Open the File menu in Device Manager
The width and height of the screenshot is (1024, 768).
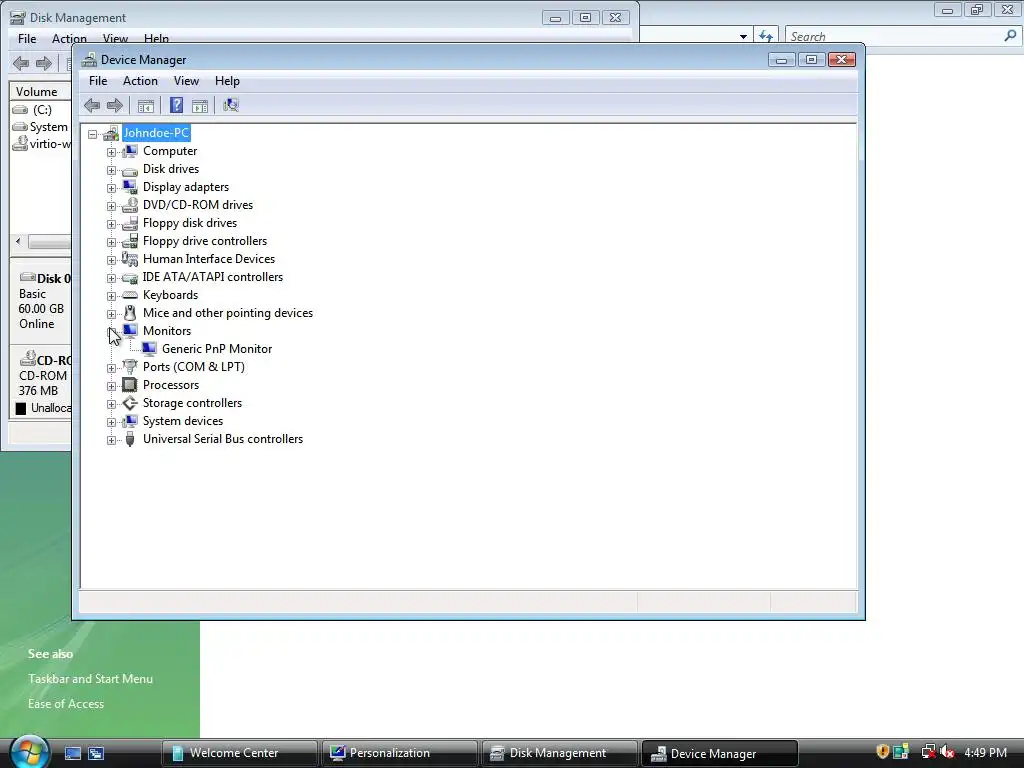[98, 81]
